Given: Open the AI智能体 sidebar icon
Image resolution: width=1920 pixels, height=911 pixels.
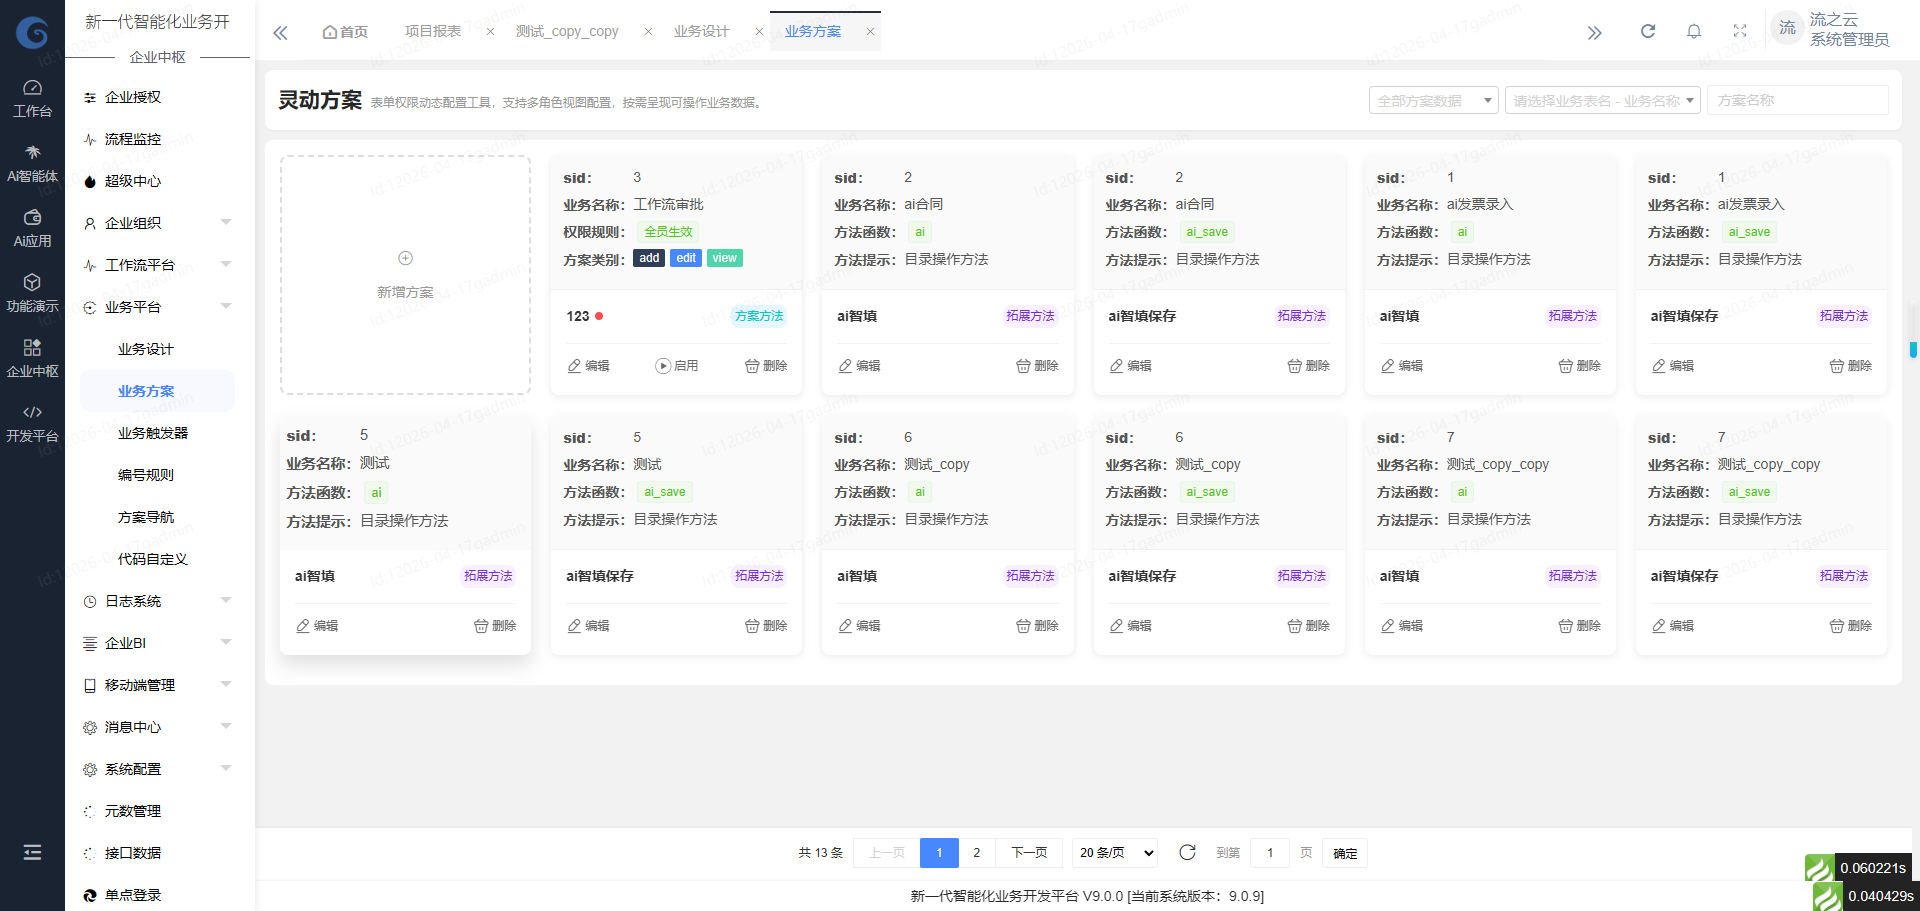Looking at the screenshot, I should 32,163.
